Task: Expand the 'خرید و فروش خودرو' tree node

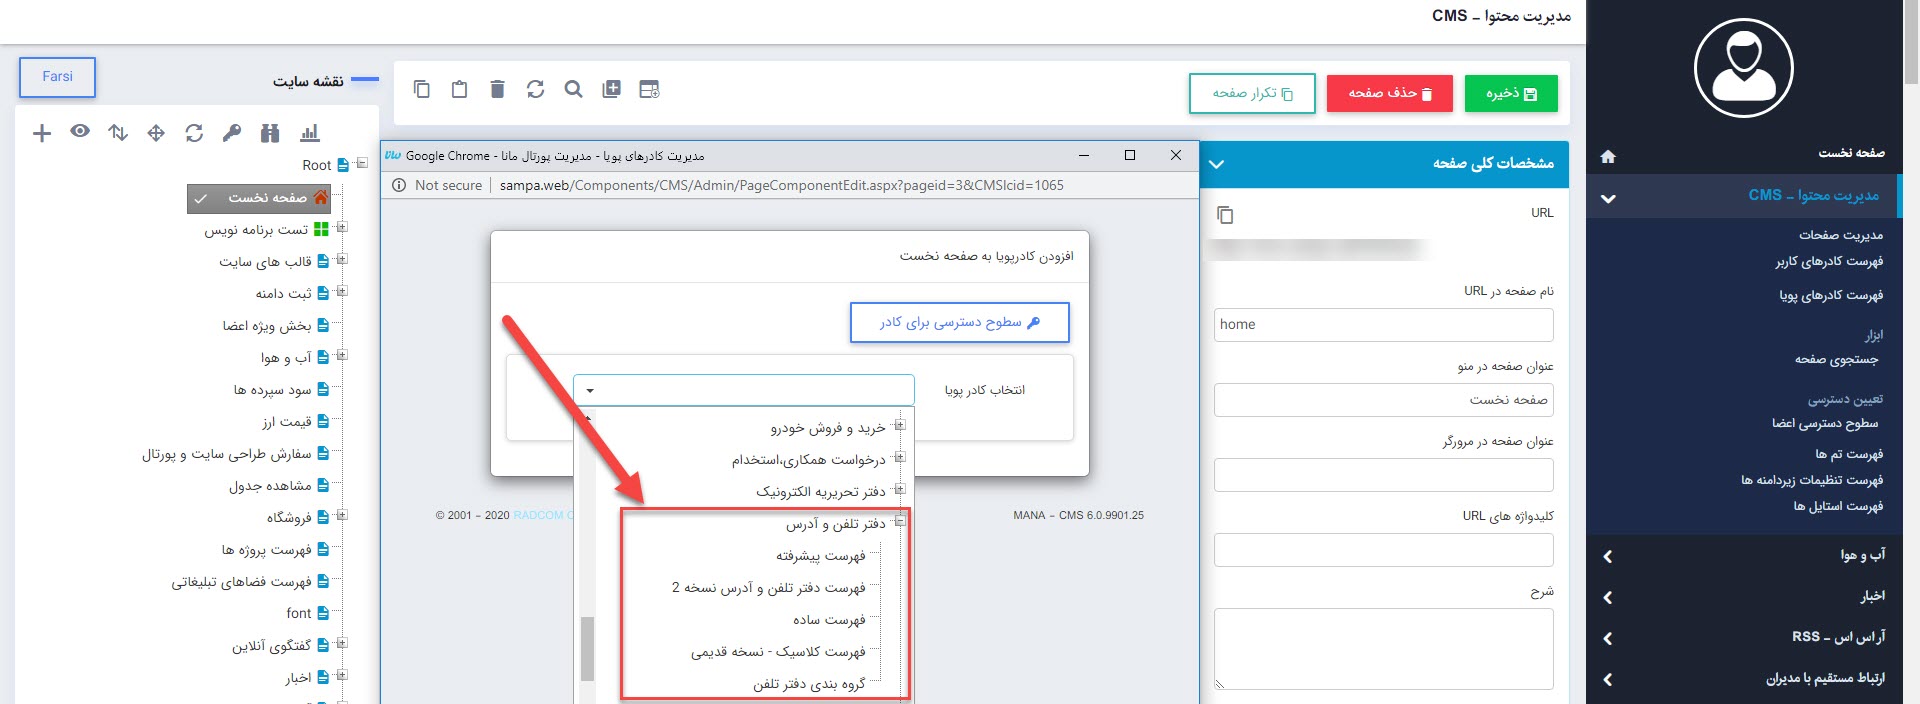Action: click(x=900, y=426)
